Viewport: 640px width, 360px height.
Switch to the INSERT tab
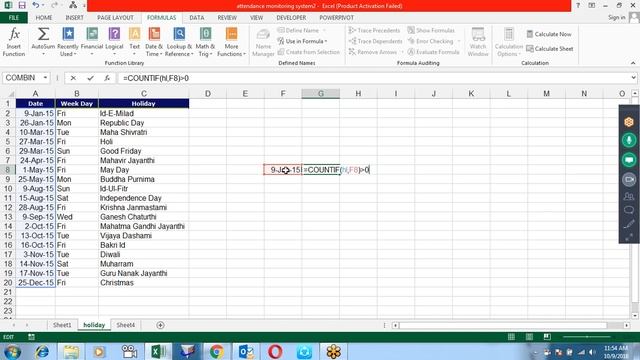74,18
